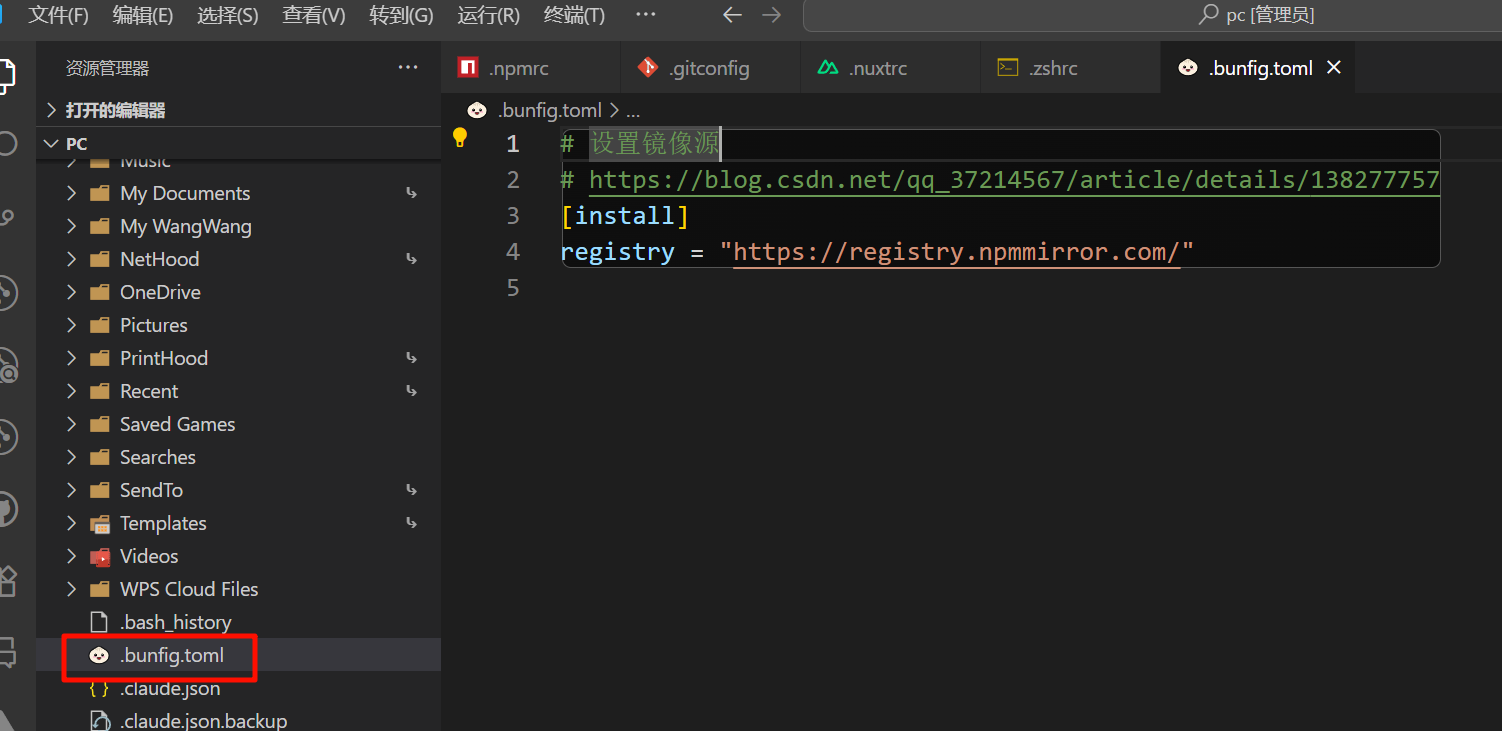Expand the 打开的编辑器 section

pyautogui.click(x=52, y=110)
